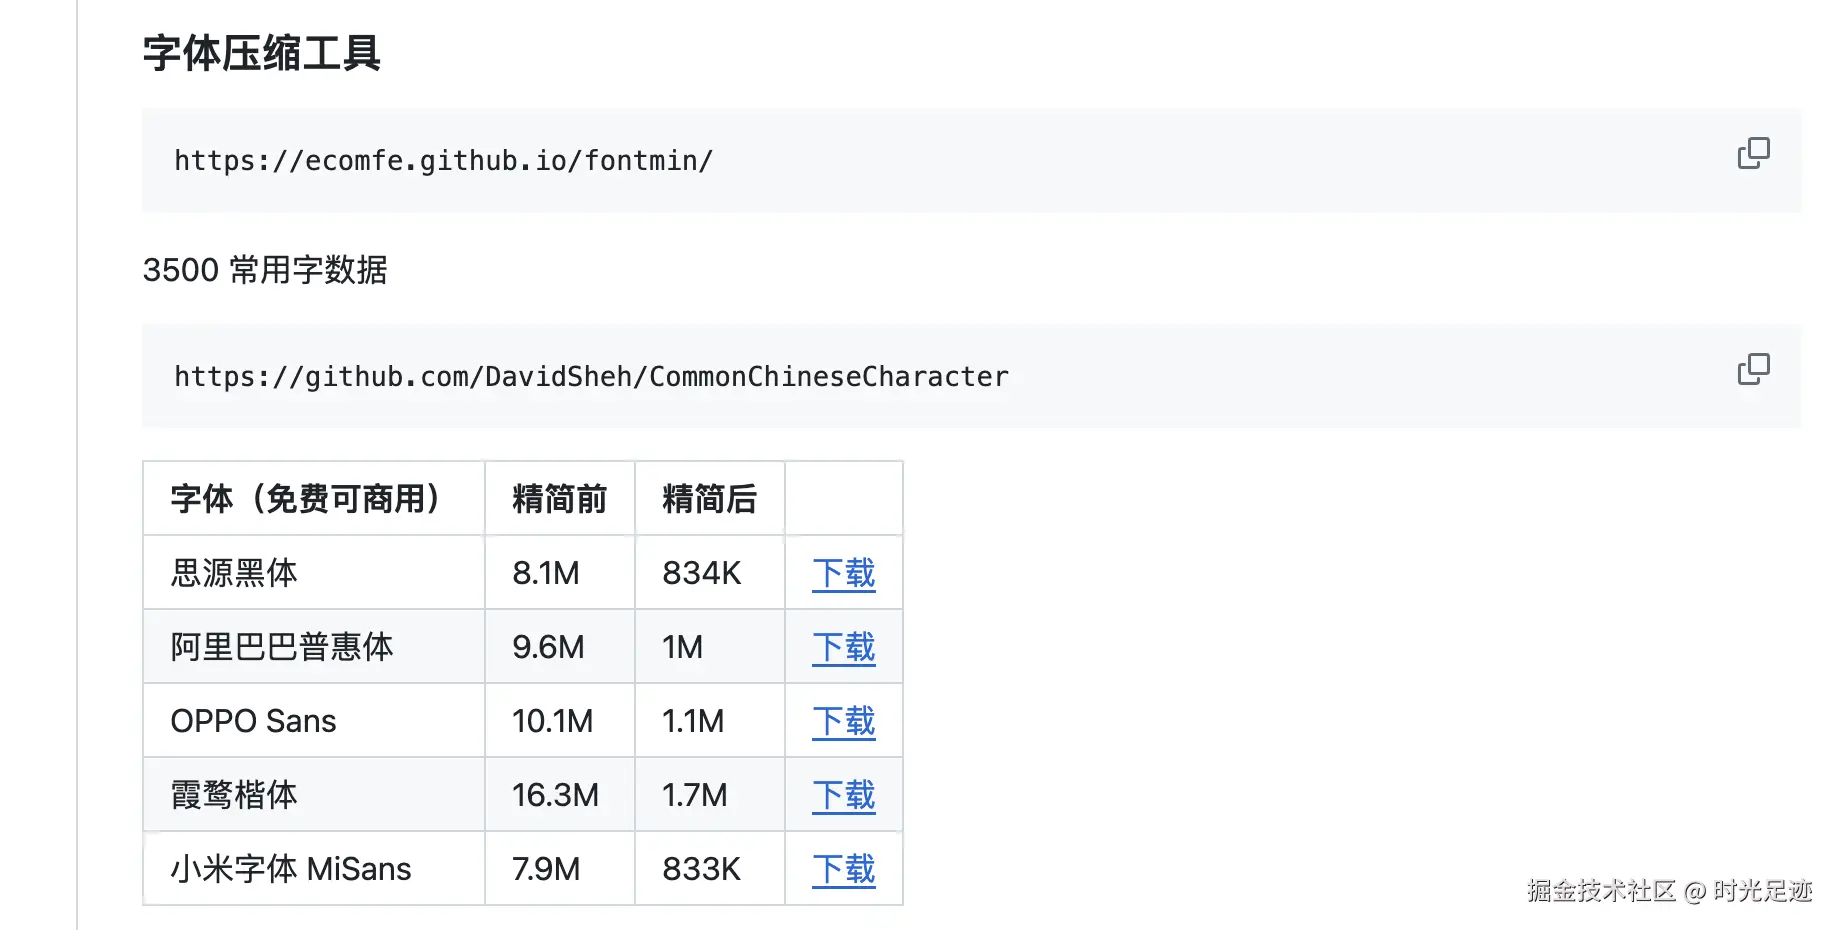Select the 思源黑体 name cell
Viewport: 1838px width, 930px height.
[234, 573]
